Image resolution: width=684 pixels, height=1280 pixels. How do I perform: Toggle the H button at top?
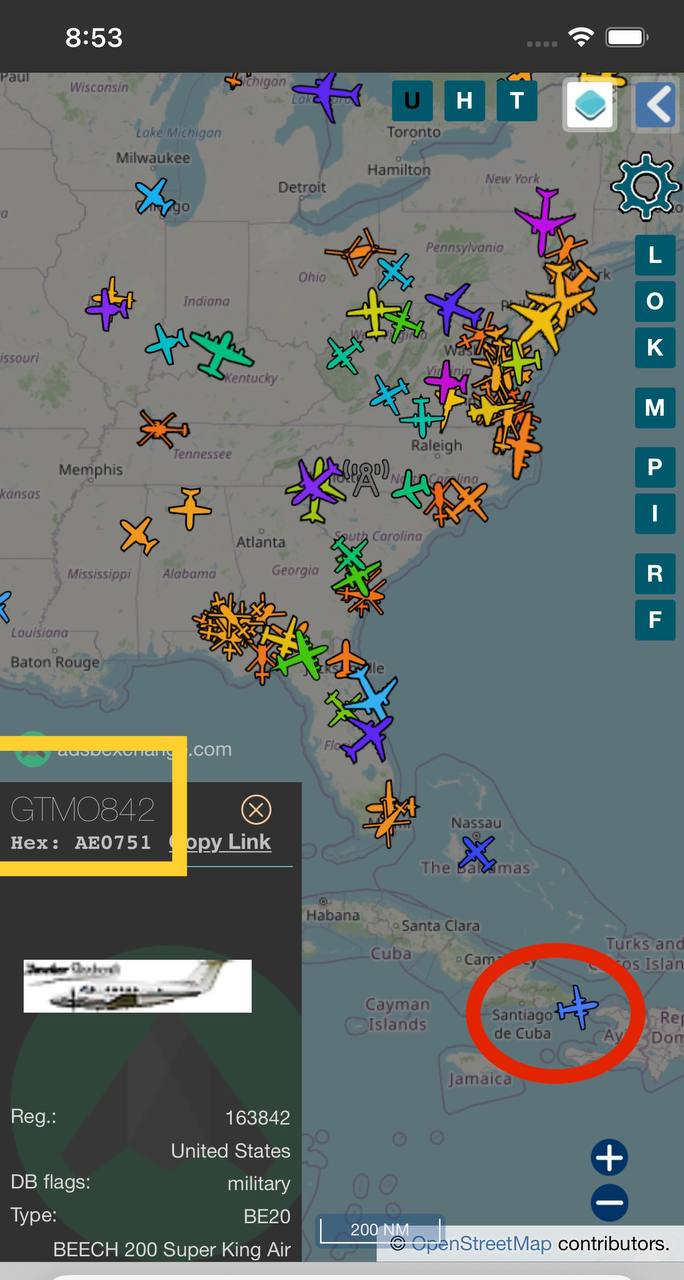[x=464, y=100]
